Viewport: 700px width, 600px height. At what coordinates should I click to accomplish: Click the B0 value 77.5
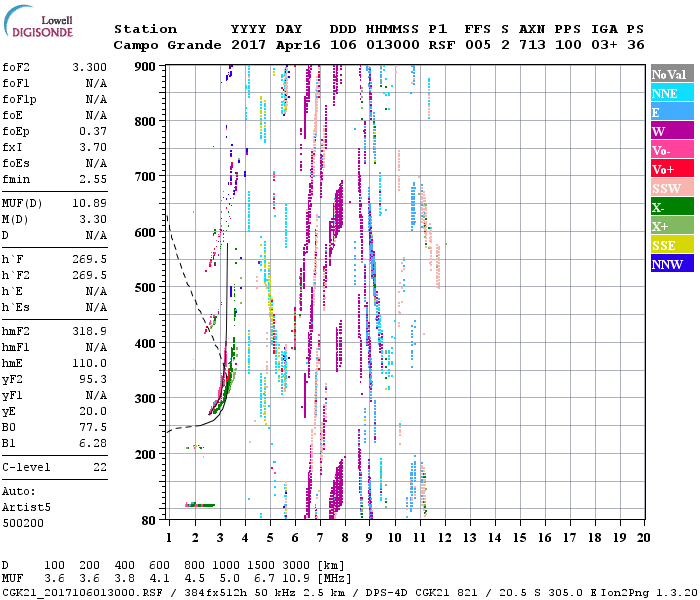[93, 428]
